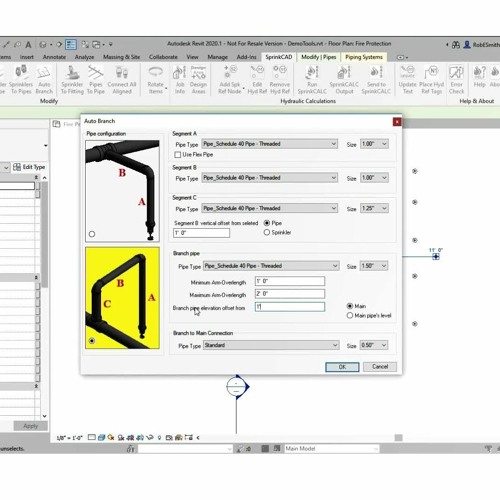Open SprinkCALC Output tool
500x500 pixels.
tap(344, 79)
